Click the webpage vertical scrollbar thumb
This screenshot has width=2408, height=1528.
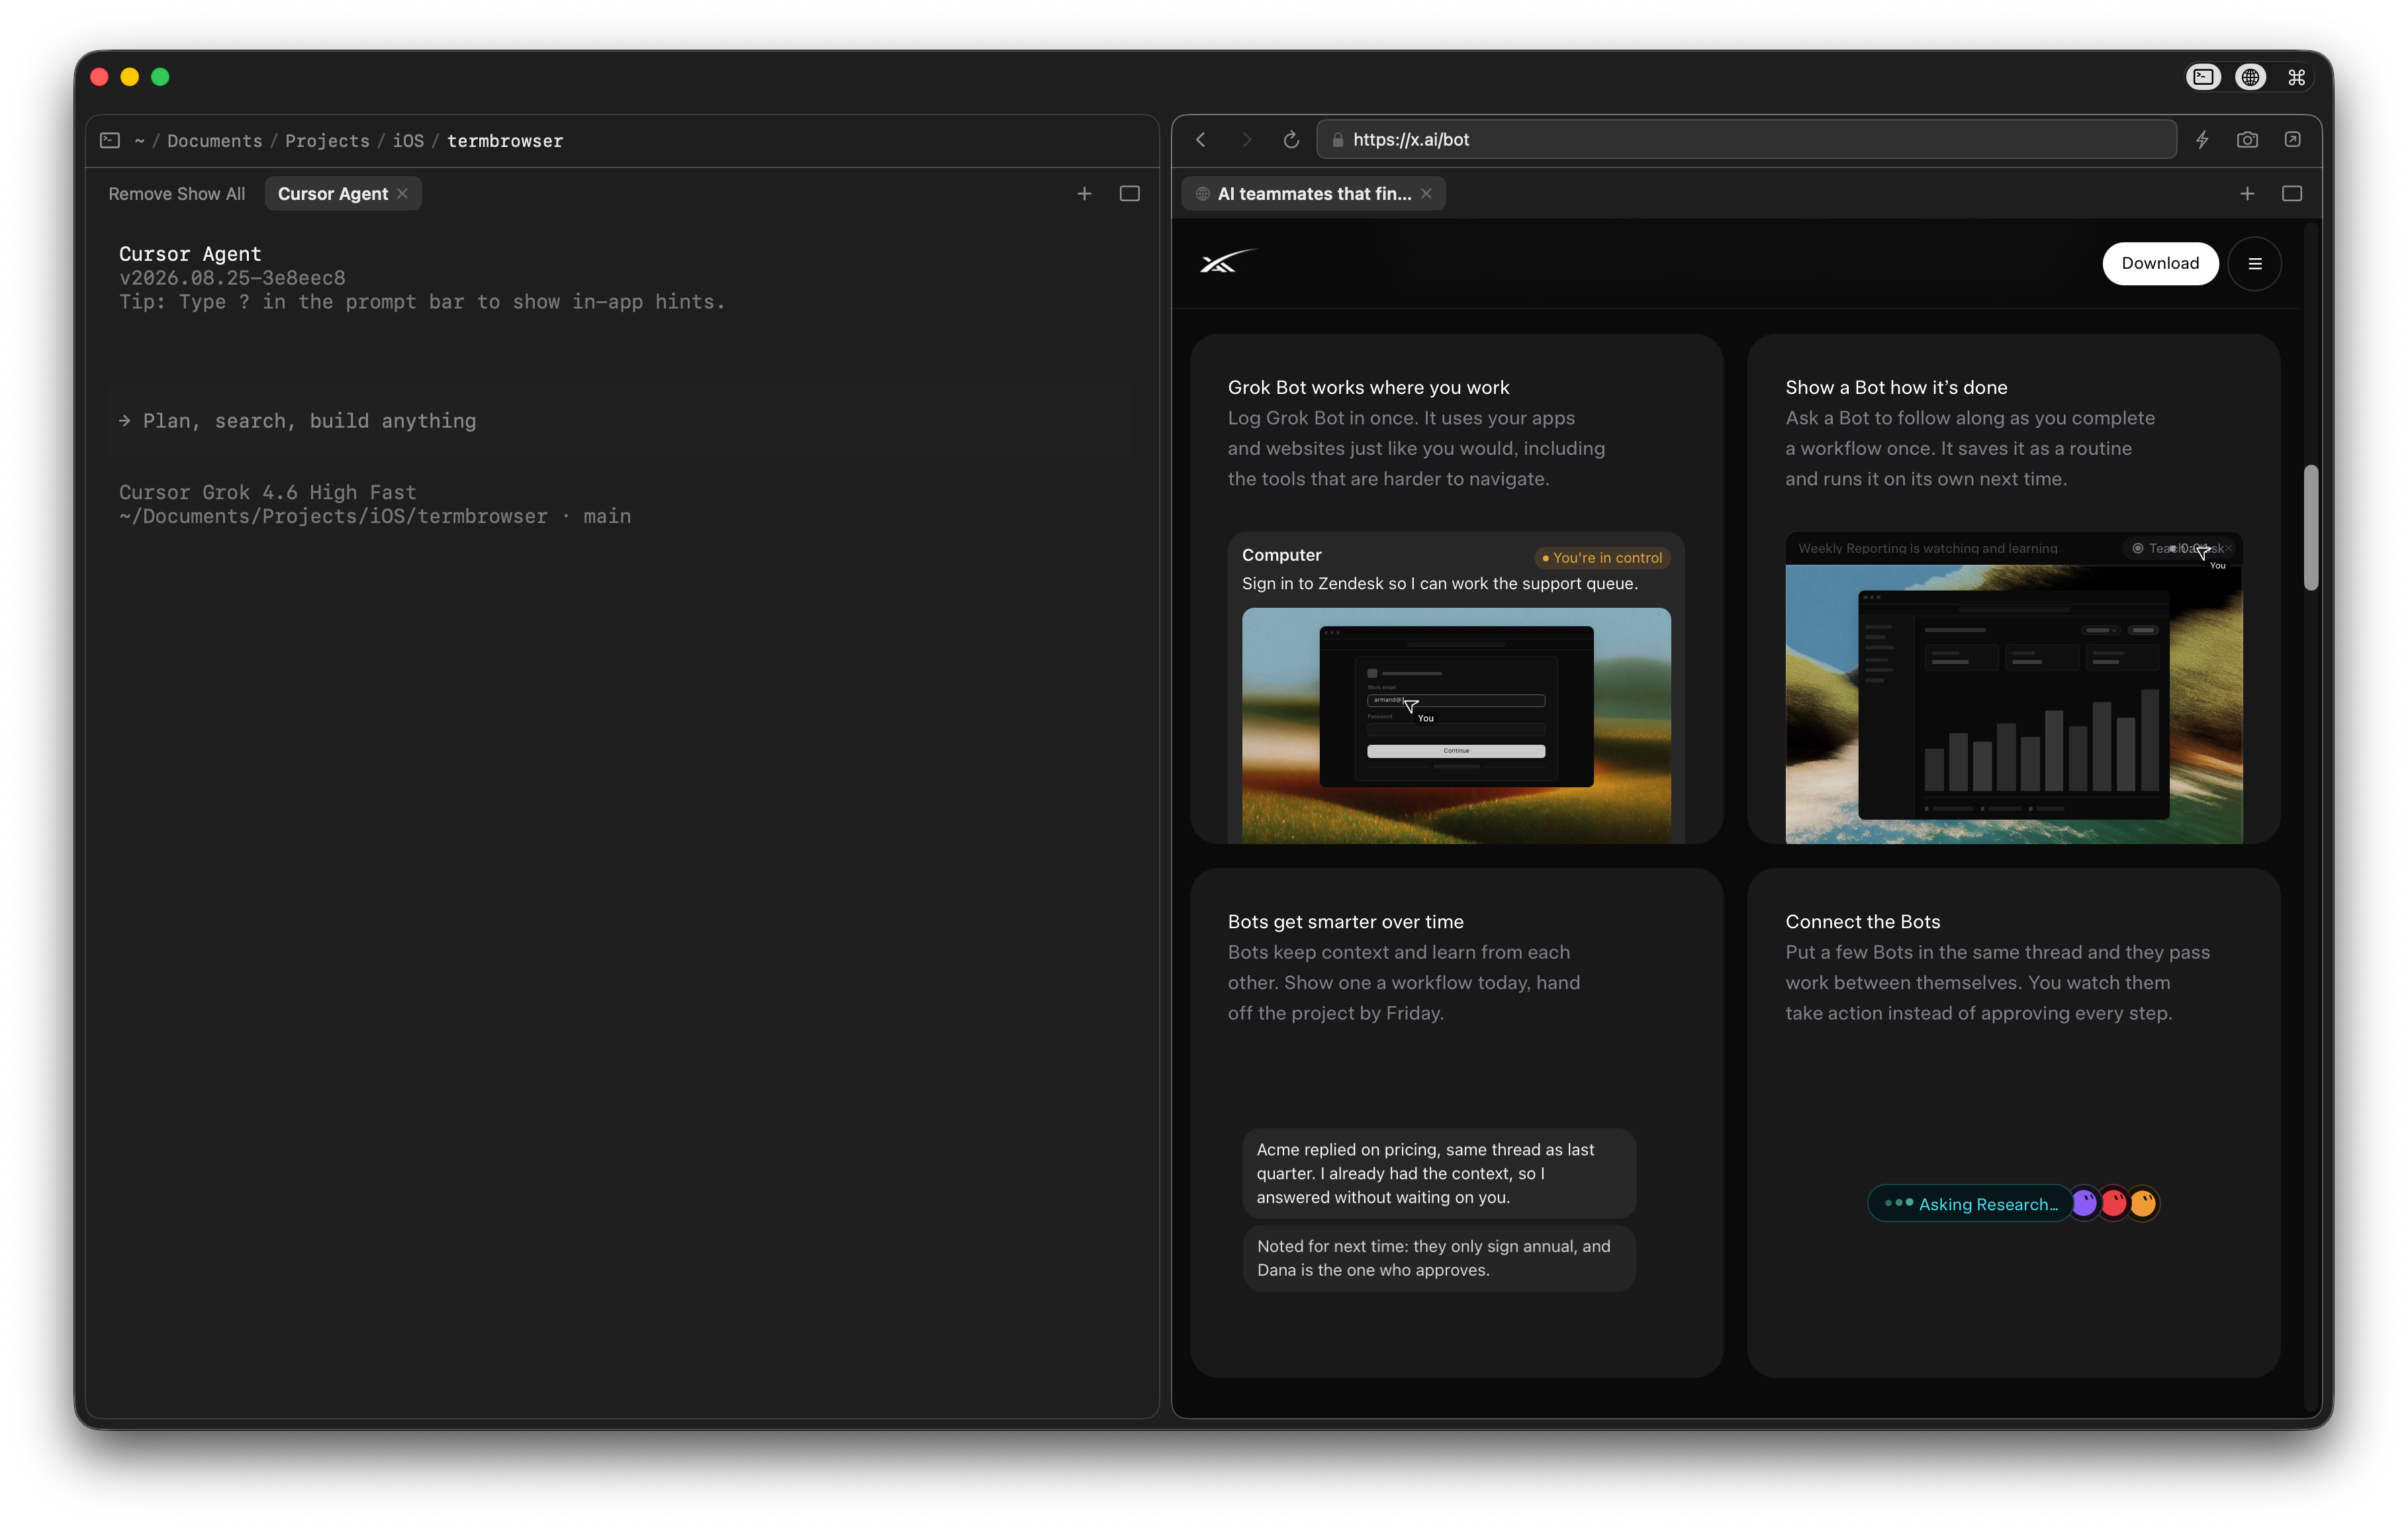(2310, 527)
